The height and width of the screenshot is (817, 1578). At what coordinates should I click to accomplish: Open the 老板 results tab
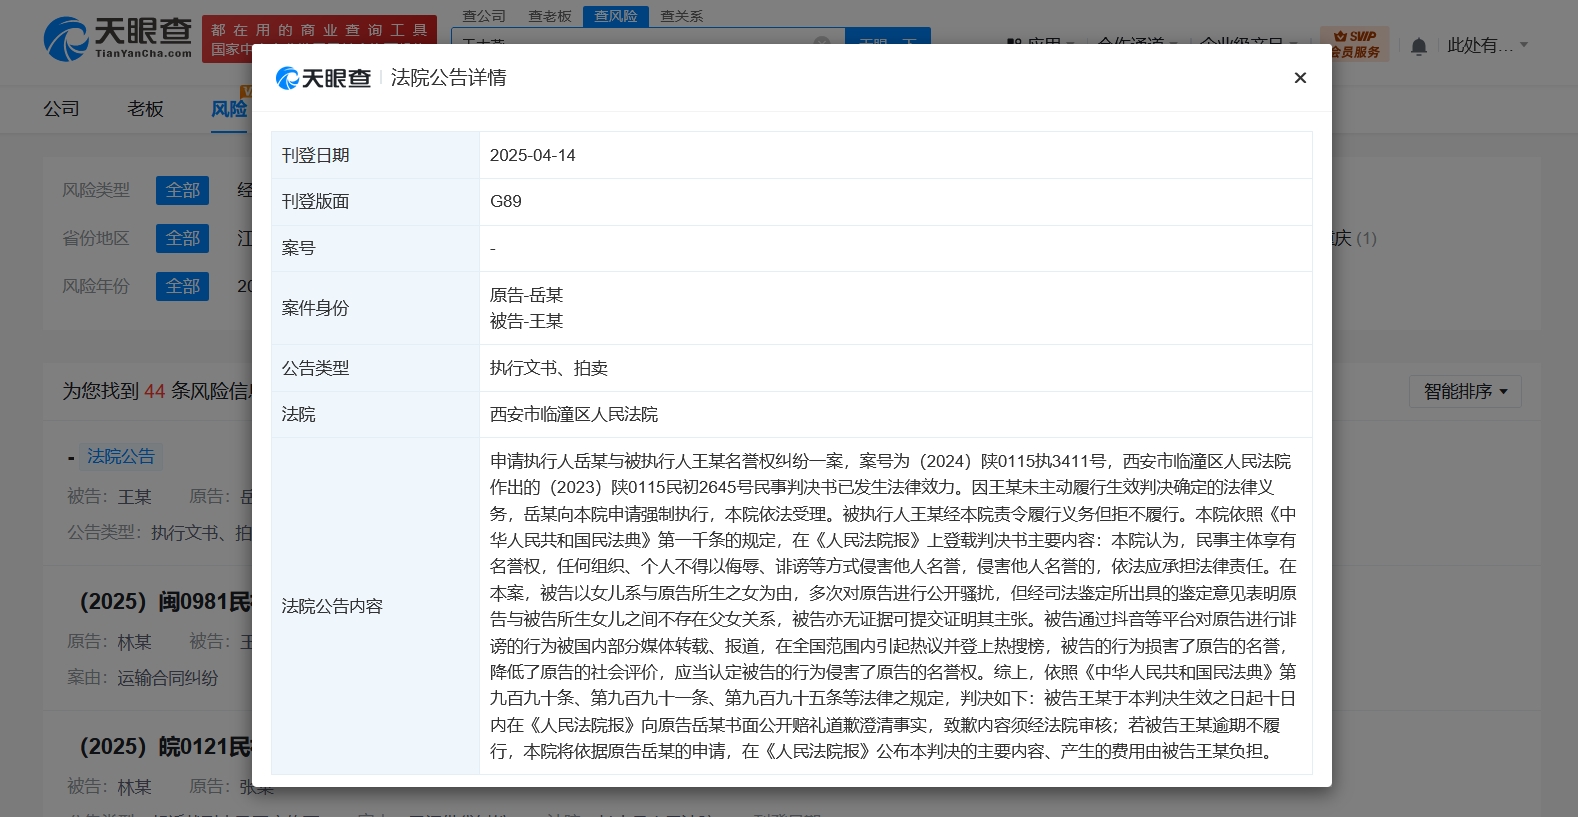coord(145,108)
